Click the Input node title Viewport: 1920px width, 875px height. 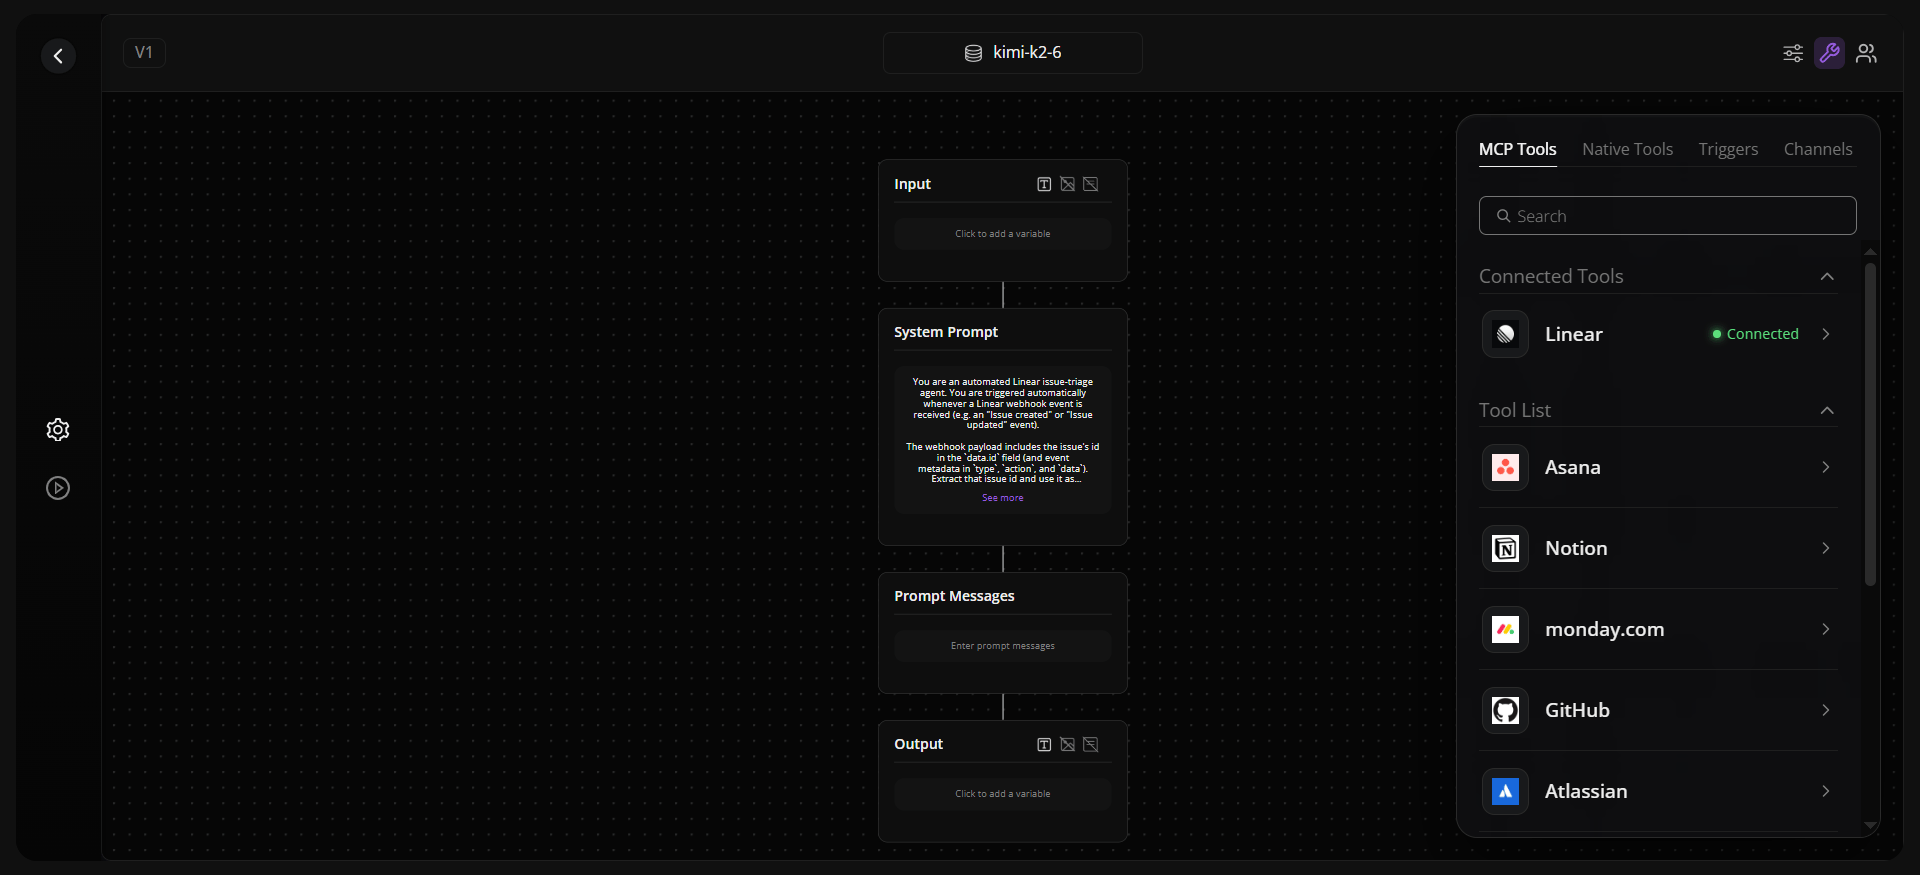click(912, 184)
